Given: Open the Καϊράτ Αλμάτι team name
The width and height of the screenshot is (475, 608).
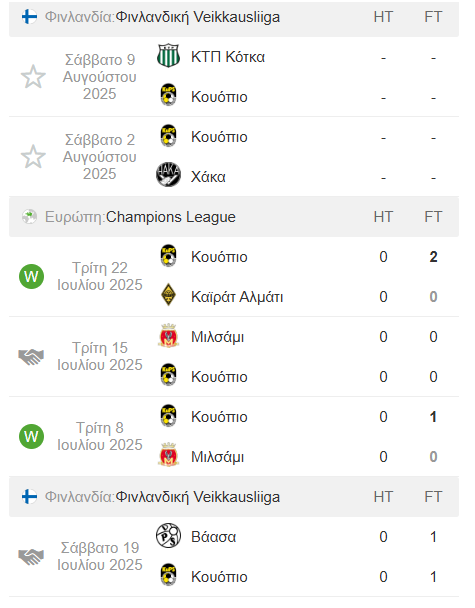Looking at the screenshot, I should point(237,297).
